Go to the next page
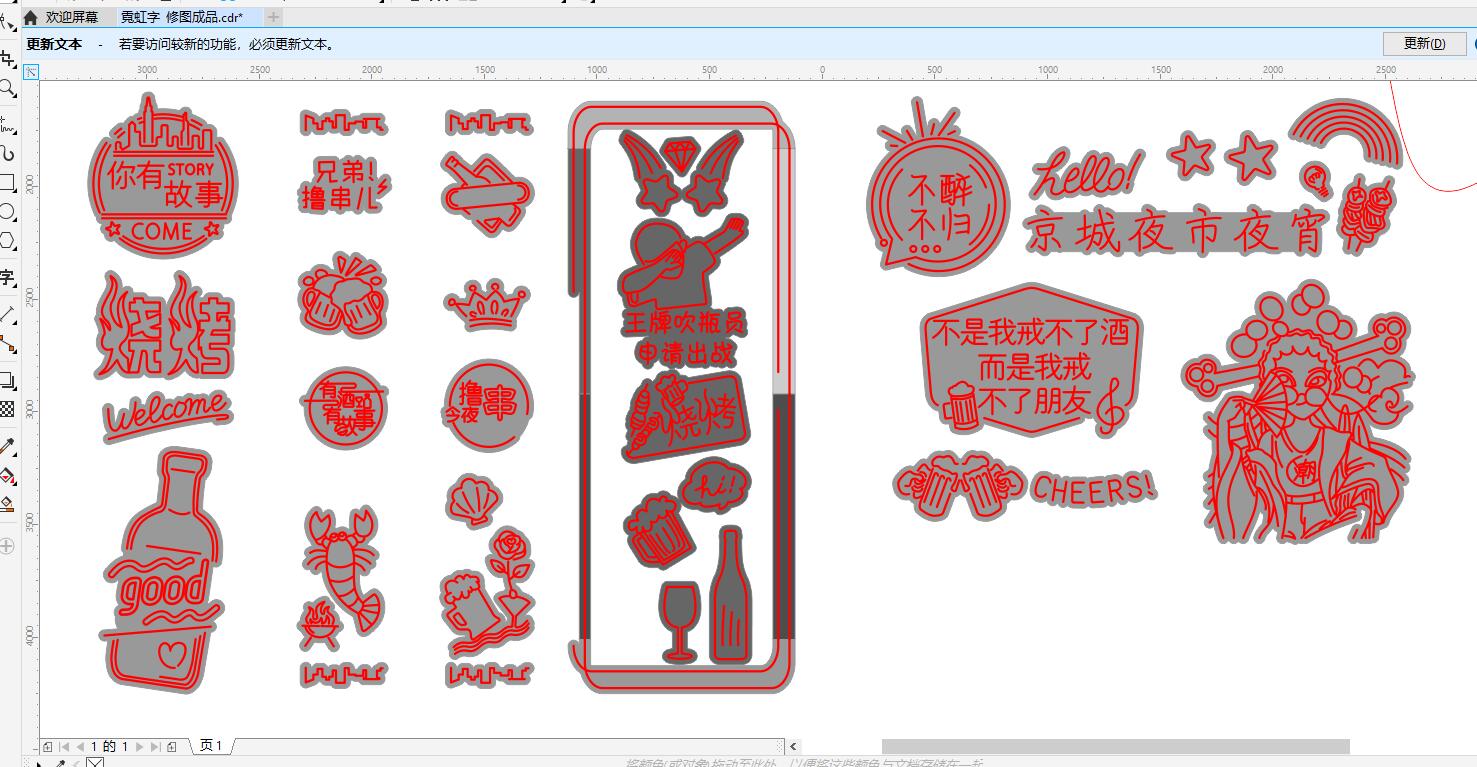The width and height of the screenshot is (1477, 767). point(139,746)
